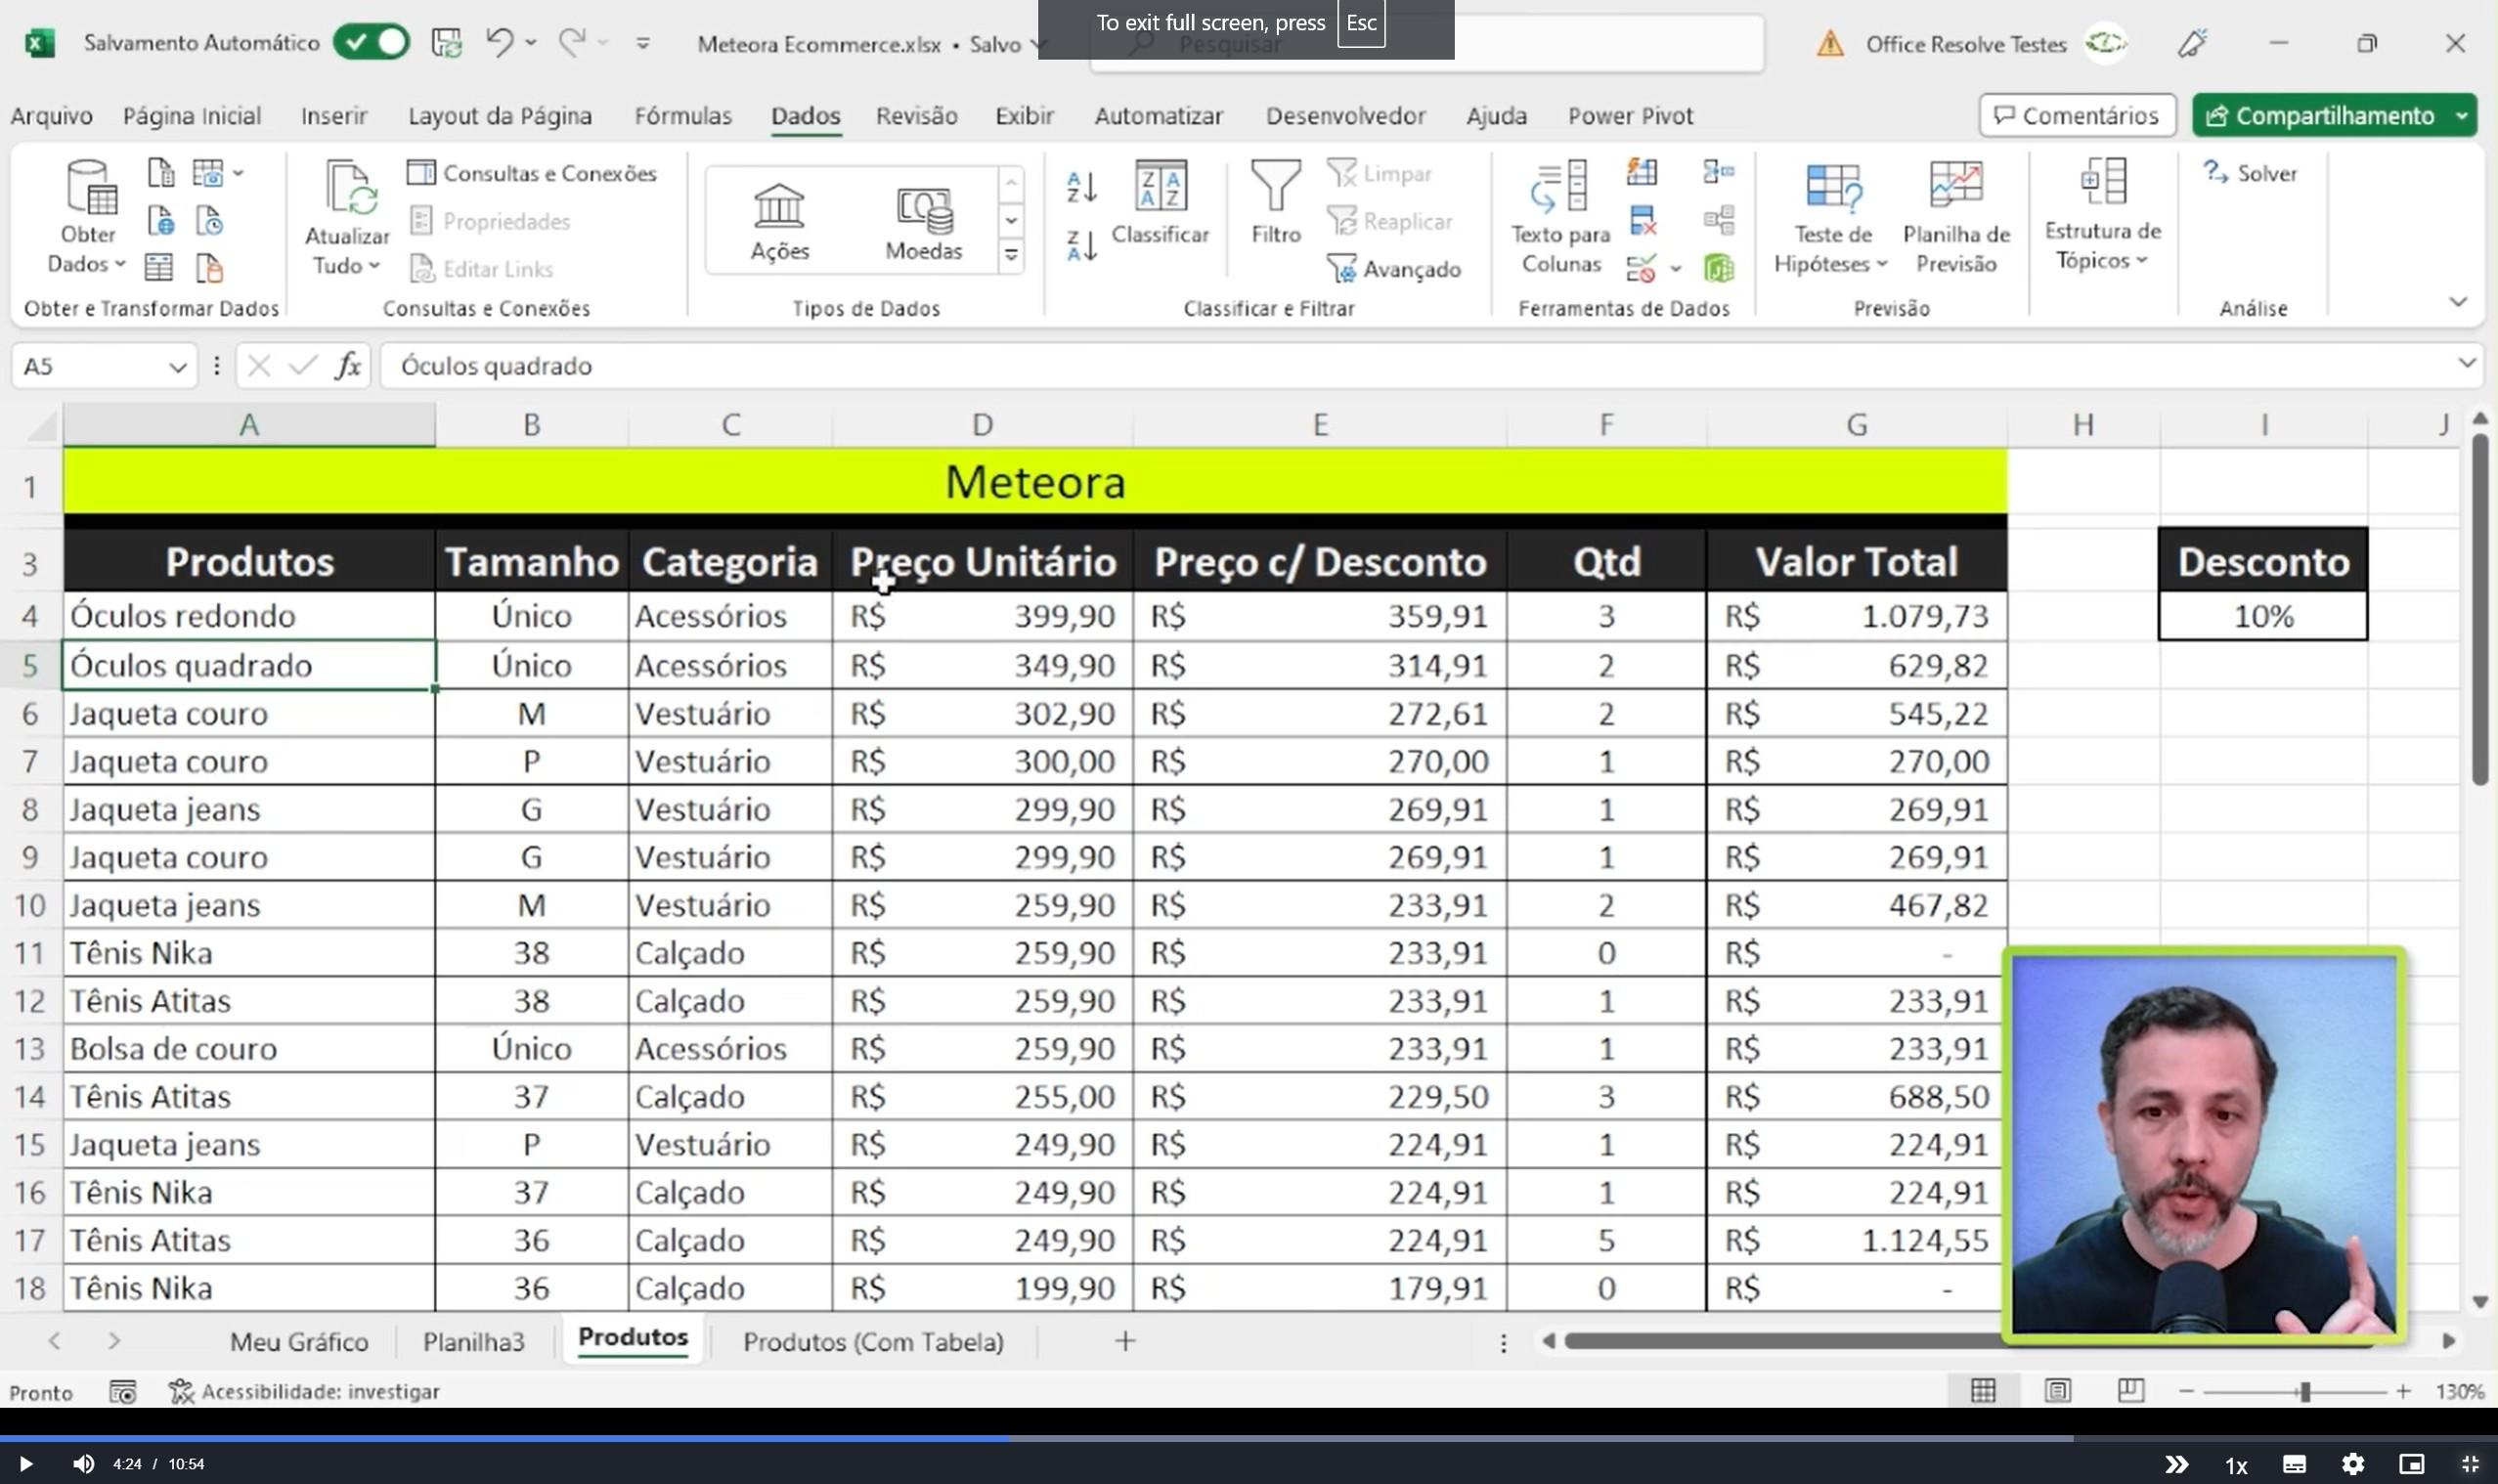This screenshot has width=2498, height=1484.
Task: Open the Obter Dados menu
Action: coord(88,217)
